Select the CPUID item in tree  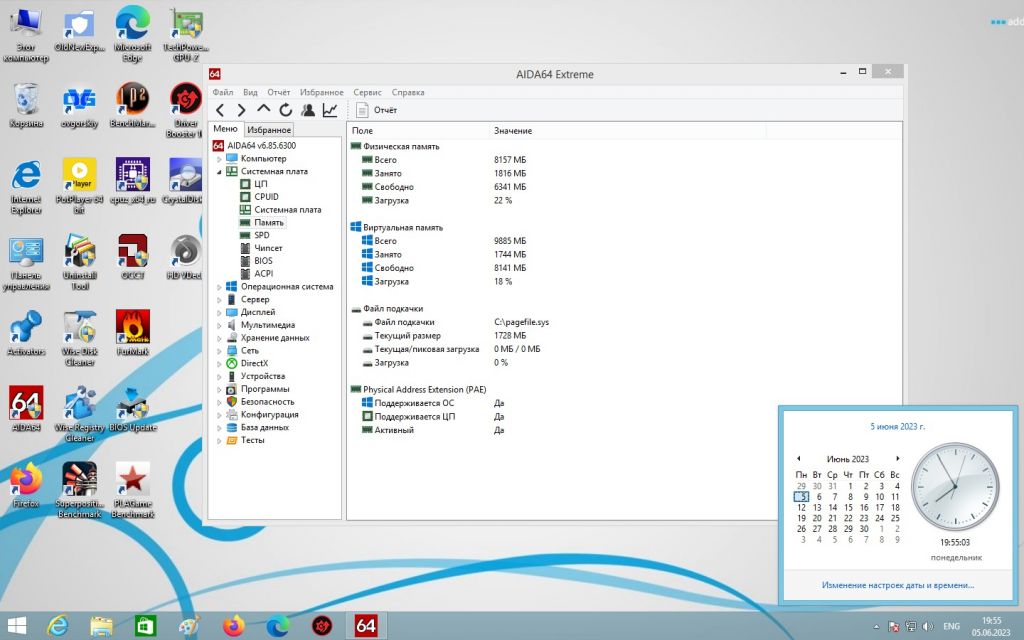point(266,197)
